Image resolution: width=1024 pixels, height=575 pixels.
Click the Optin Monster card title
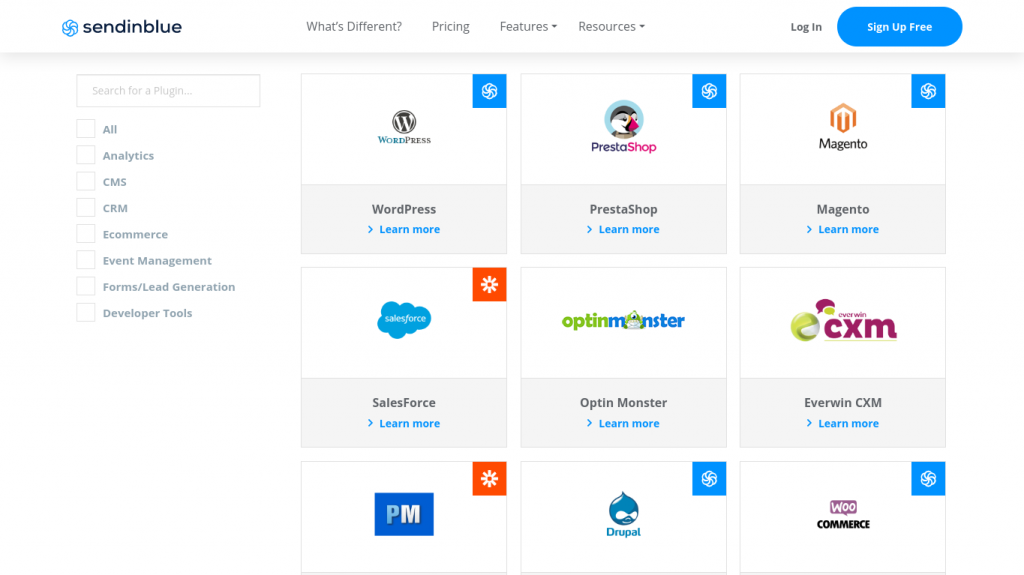coord(624,402)
